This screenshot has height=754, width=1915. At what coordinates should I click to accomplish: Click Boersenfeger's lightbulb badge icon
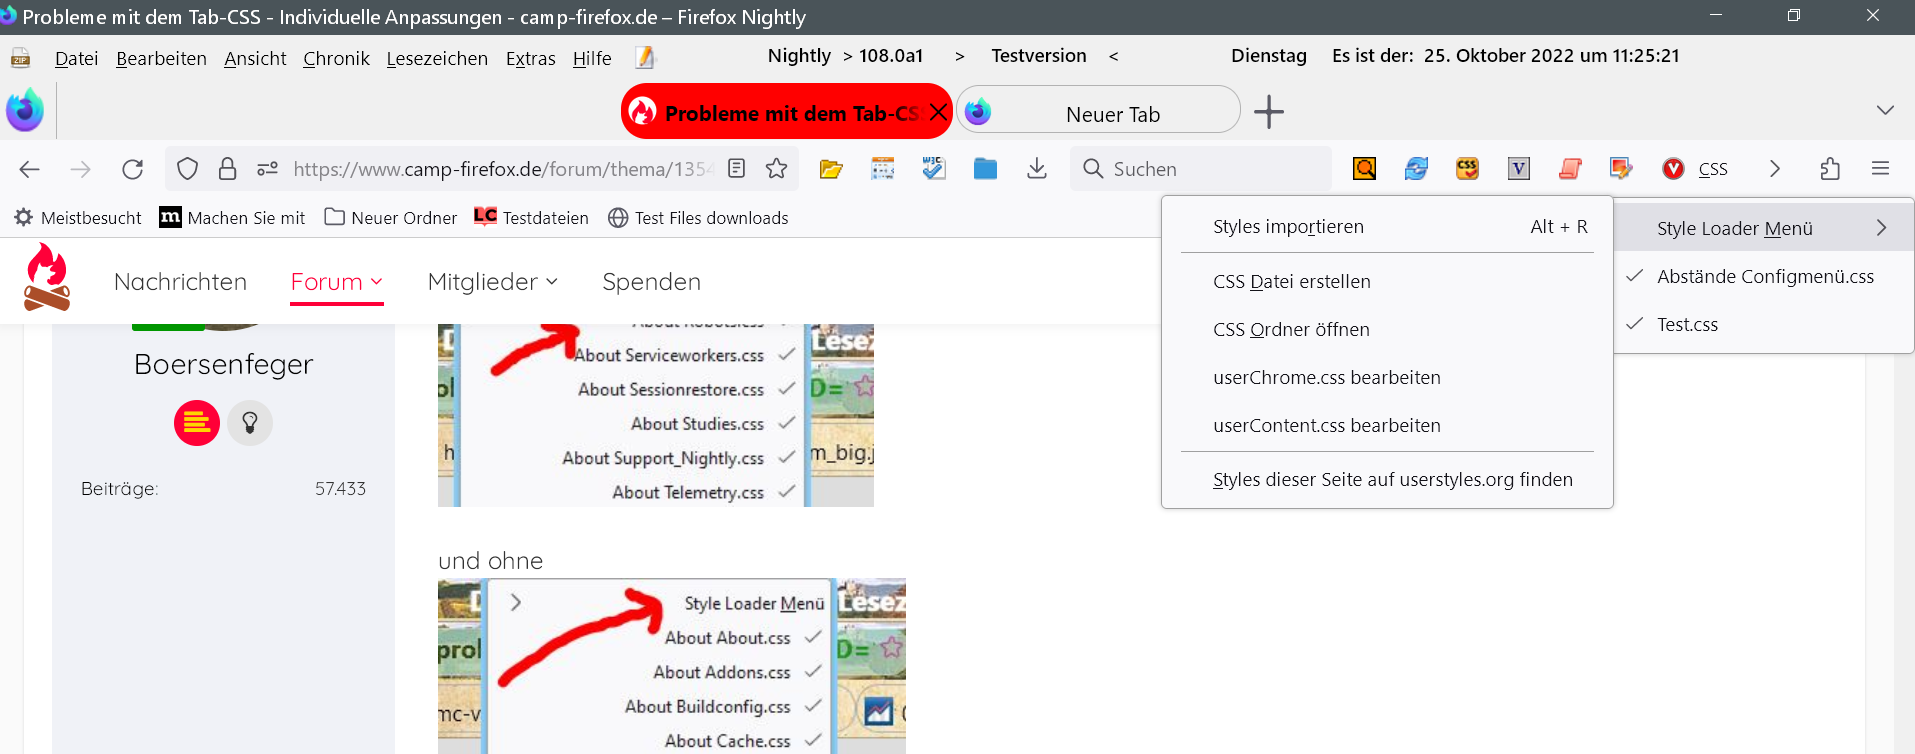pos(250,423)
